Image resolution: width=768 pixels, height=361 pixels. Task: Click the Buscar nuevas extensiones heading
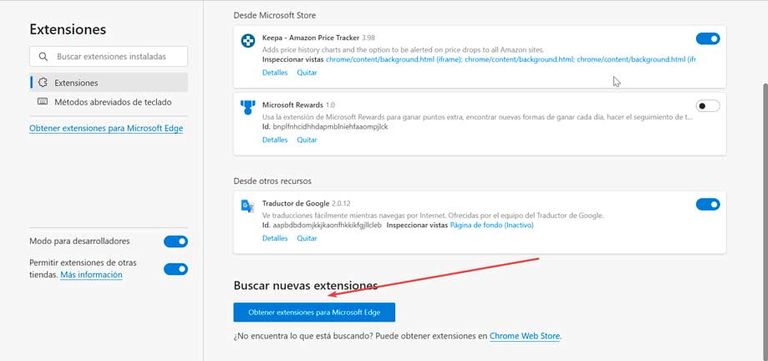click(306, 286)
